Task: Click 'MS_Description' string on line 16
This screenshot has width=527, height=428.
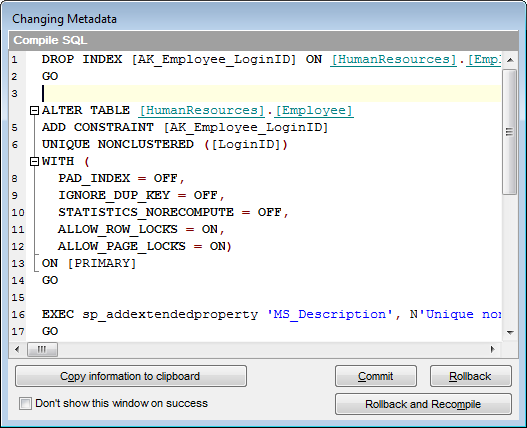Action: coord(330,314)
